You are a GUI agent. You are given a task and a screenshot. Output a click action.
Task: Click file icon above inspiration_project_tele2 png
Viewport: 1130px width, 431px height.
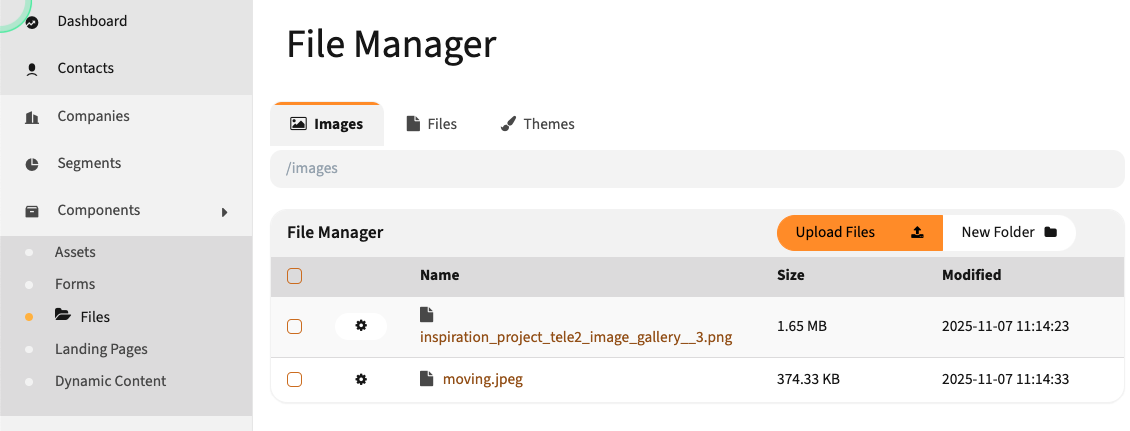tap(427, 314)
